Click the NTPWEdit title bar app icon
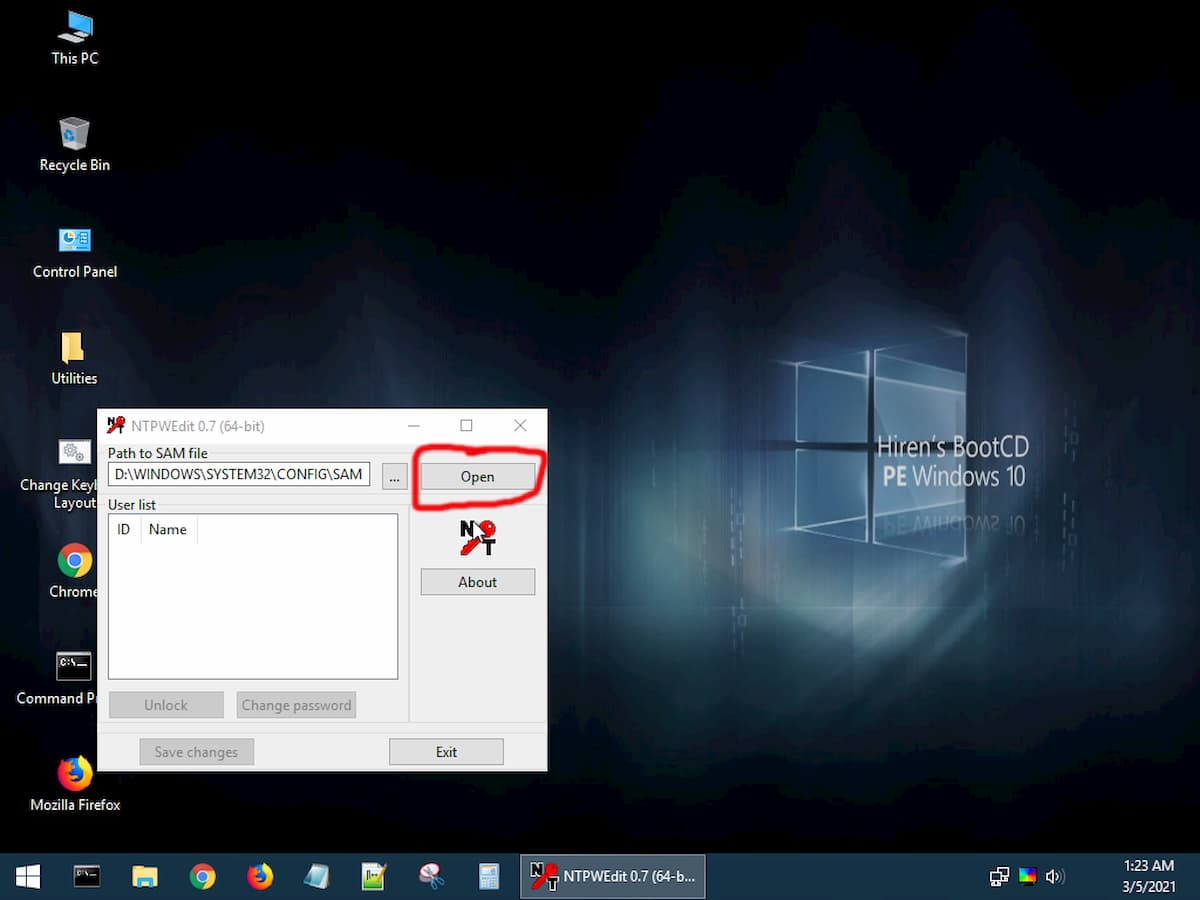Image resolution: width=1200 pixels, height=900 pixels. [116, 425]
